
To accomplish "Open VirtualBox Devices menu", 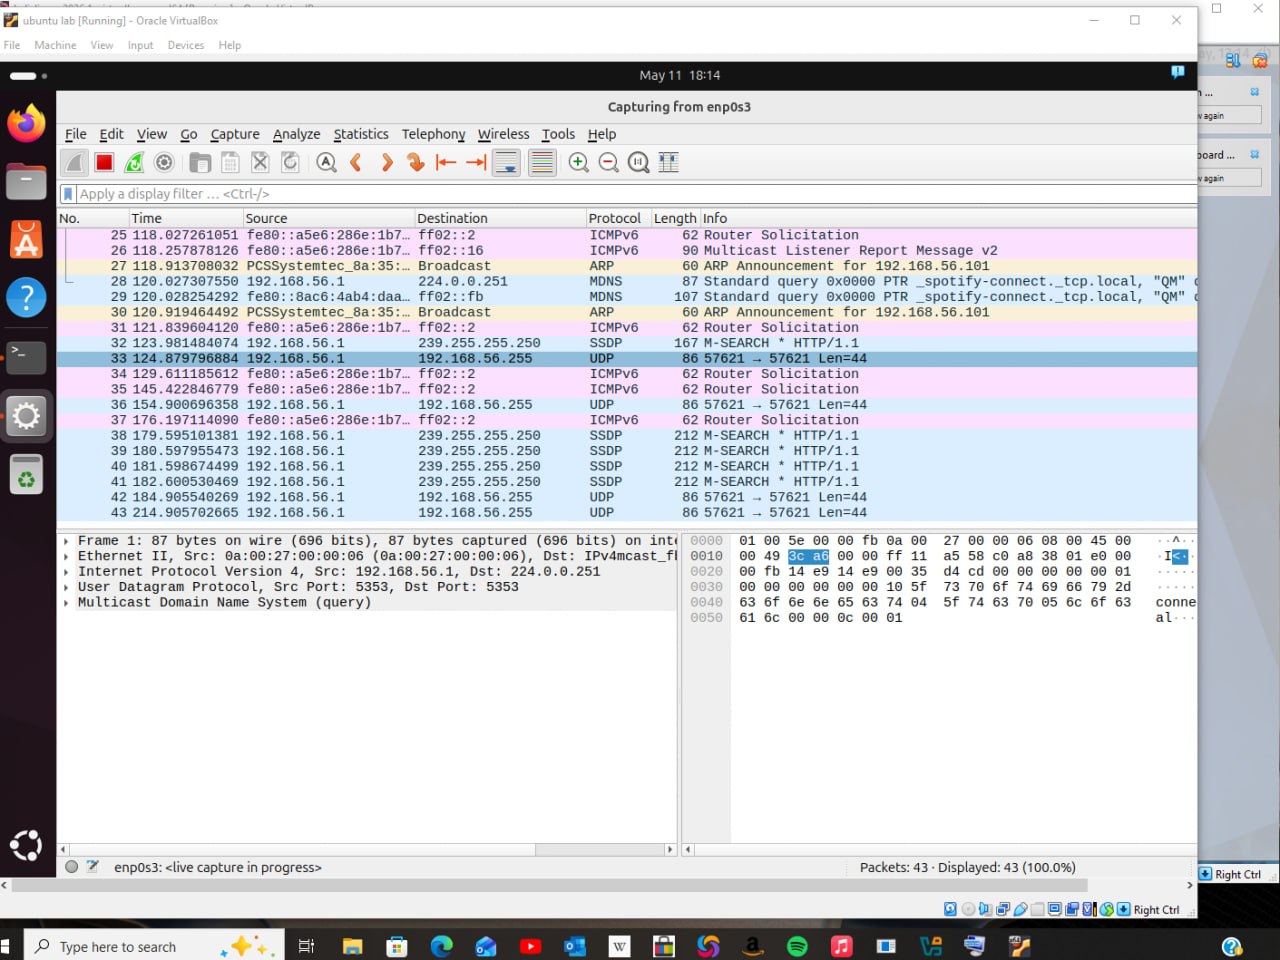I will pos(186,45).
